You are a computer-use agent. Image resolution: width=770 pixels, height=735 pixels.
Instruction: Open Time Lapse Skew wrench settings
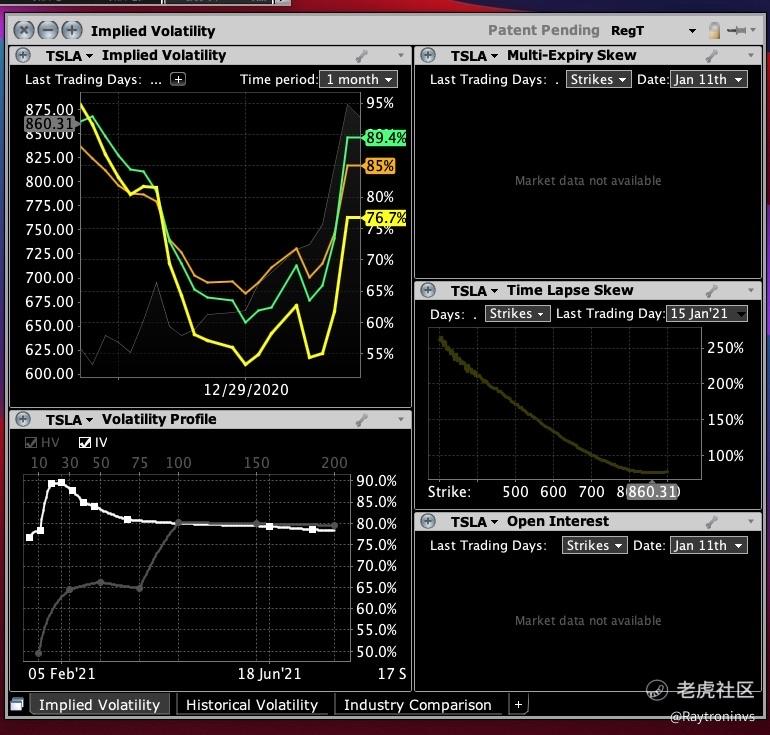click(712, 291)
